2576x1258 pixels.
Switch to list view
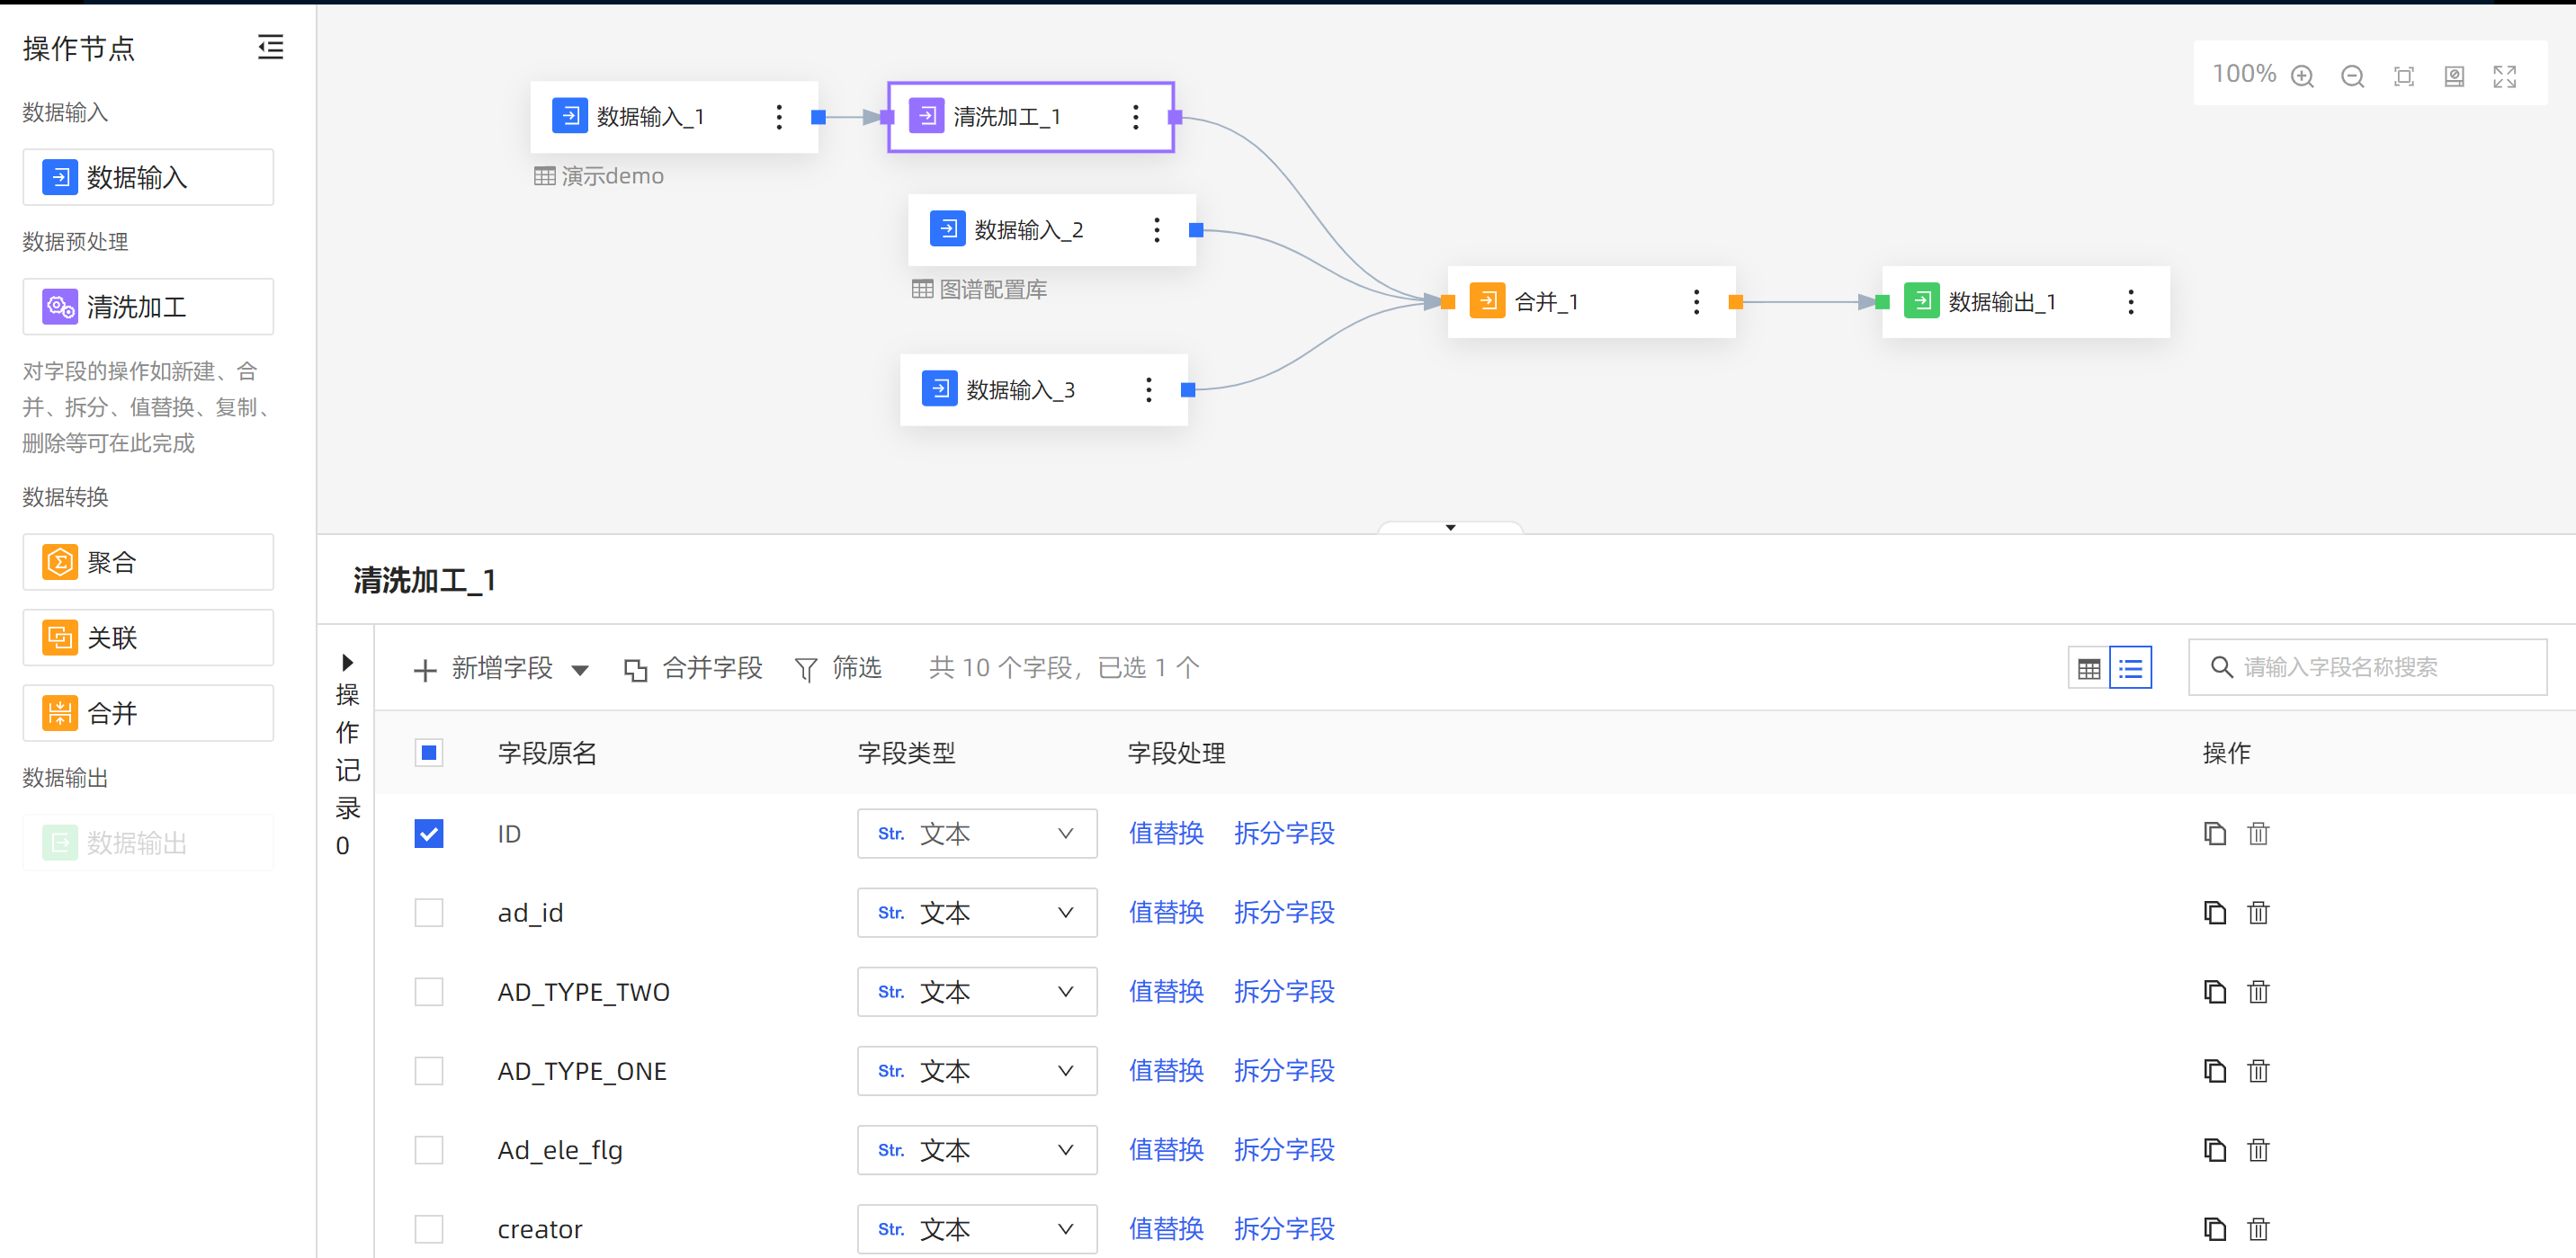pyautogui.click(x=2131, y=668)
